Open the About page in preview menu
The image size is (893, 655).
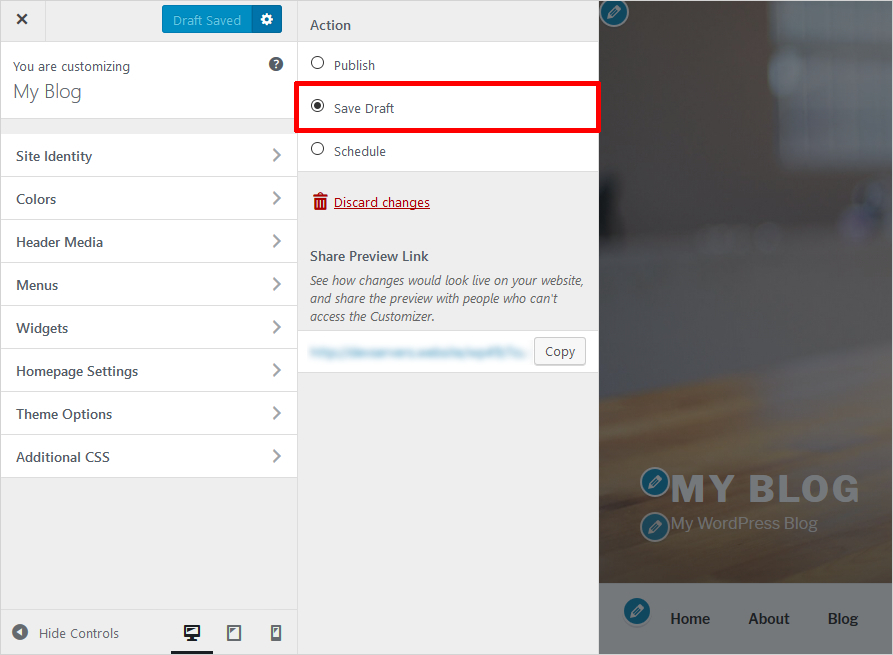coord(768,619)
